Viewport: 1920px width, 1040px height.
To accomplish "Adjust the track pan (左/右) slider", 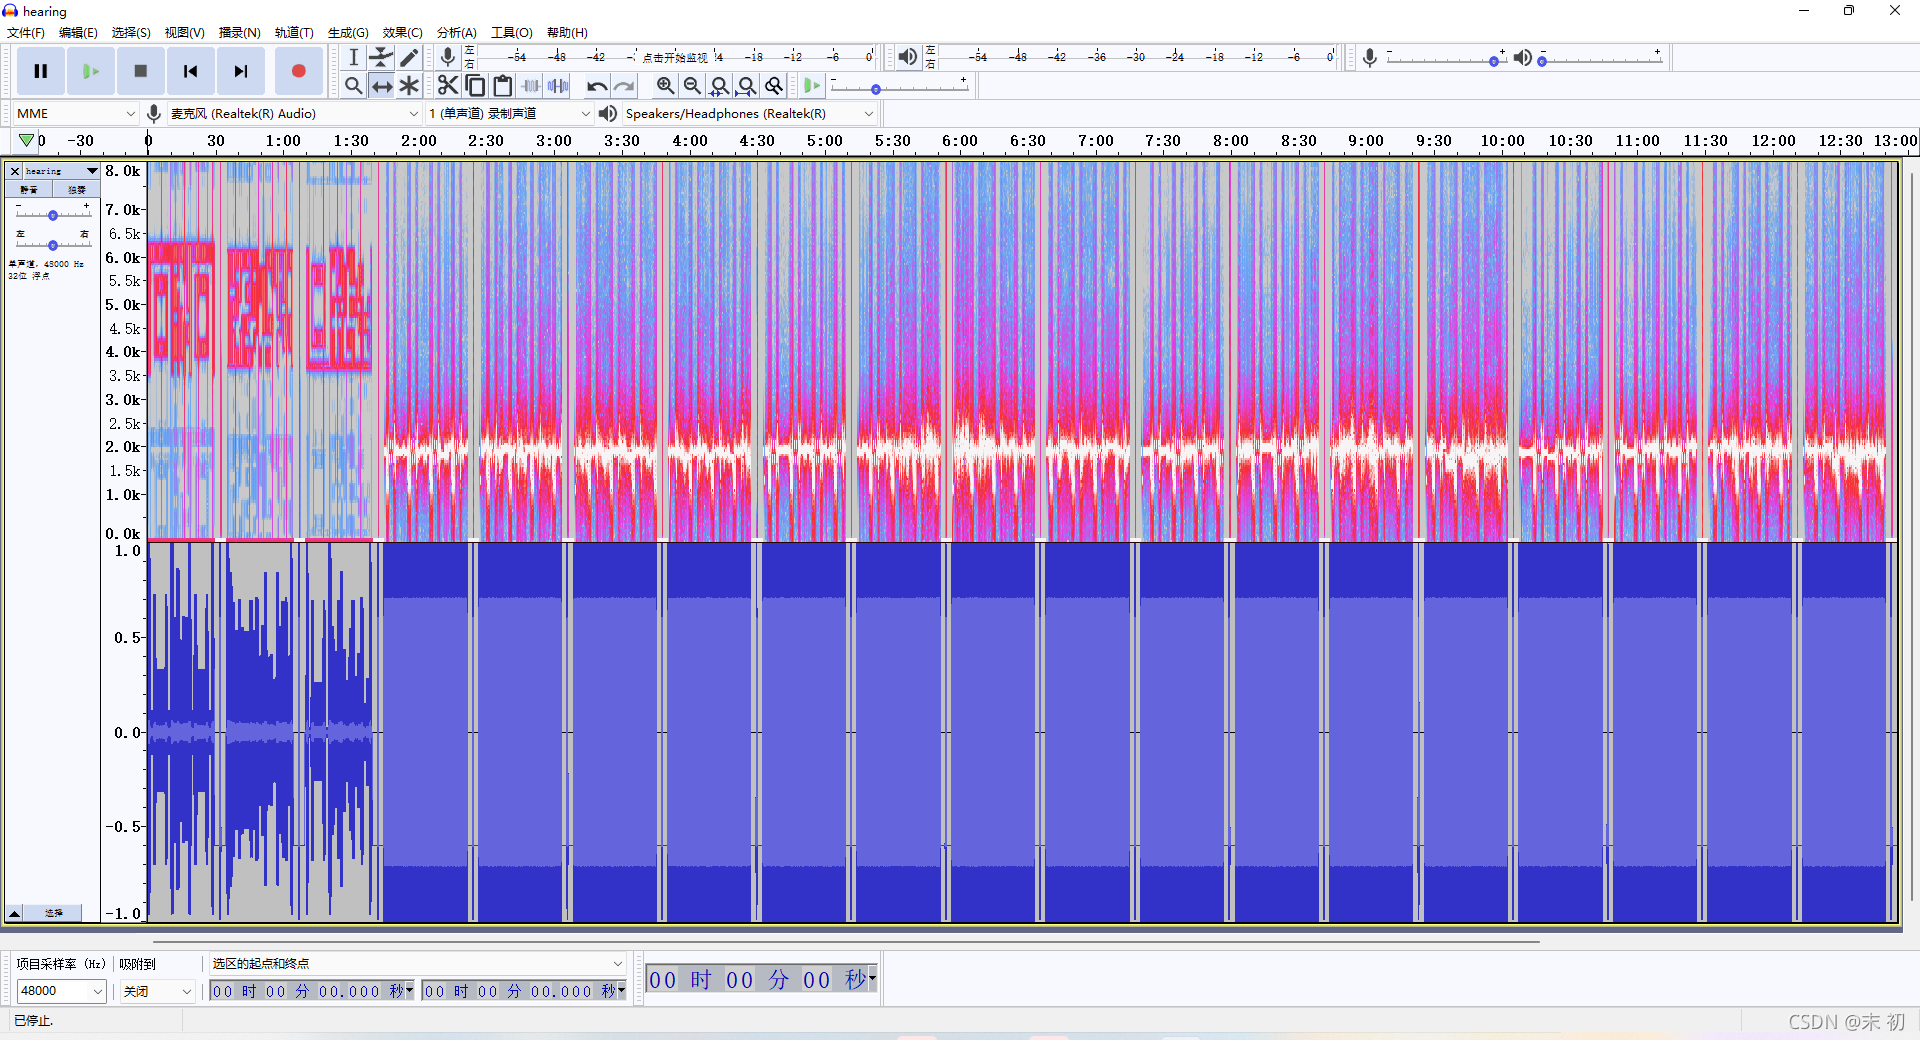I will [x=53, y=244].
